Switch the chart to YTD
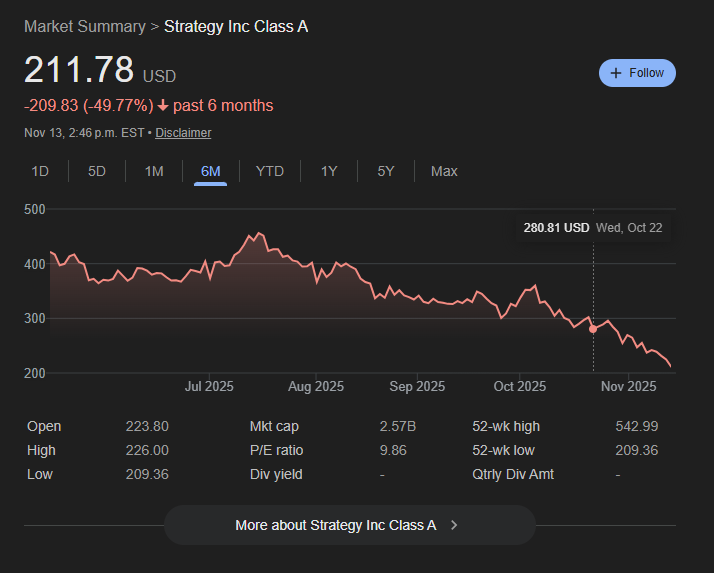This screenshot has height=573, width=714. (x=270, y=171)
